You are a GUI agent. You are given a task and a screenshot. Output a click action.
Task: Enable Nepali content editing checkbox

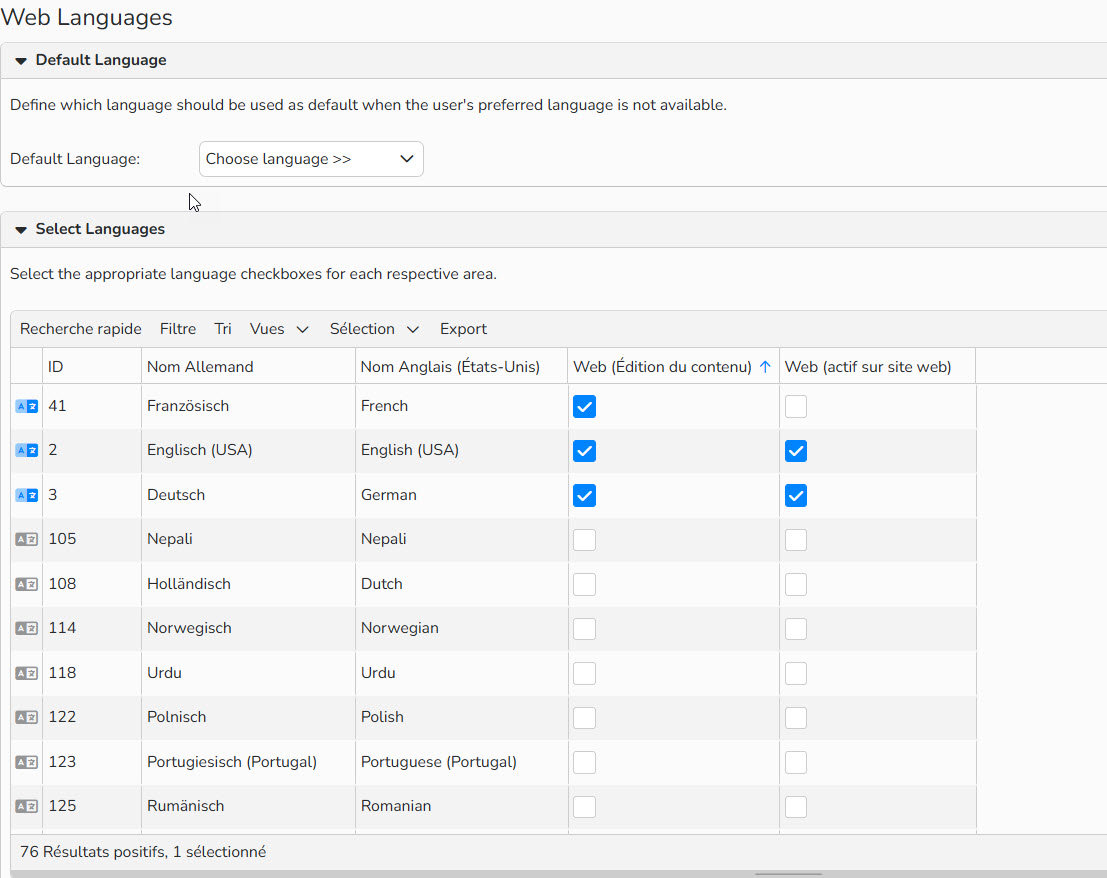[x=585, y=540]
